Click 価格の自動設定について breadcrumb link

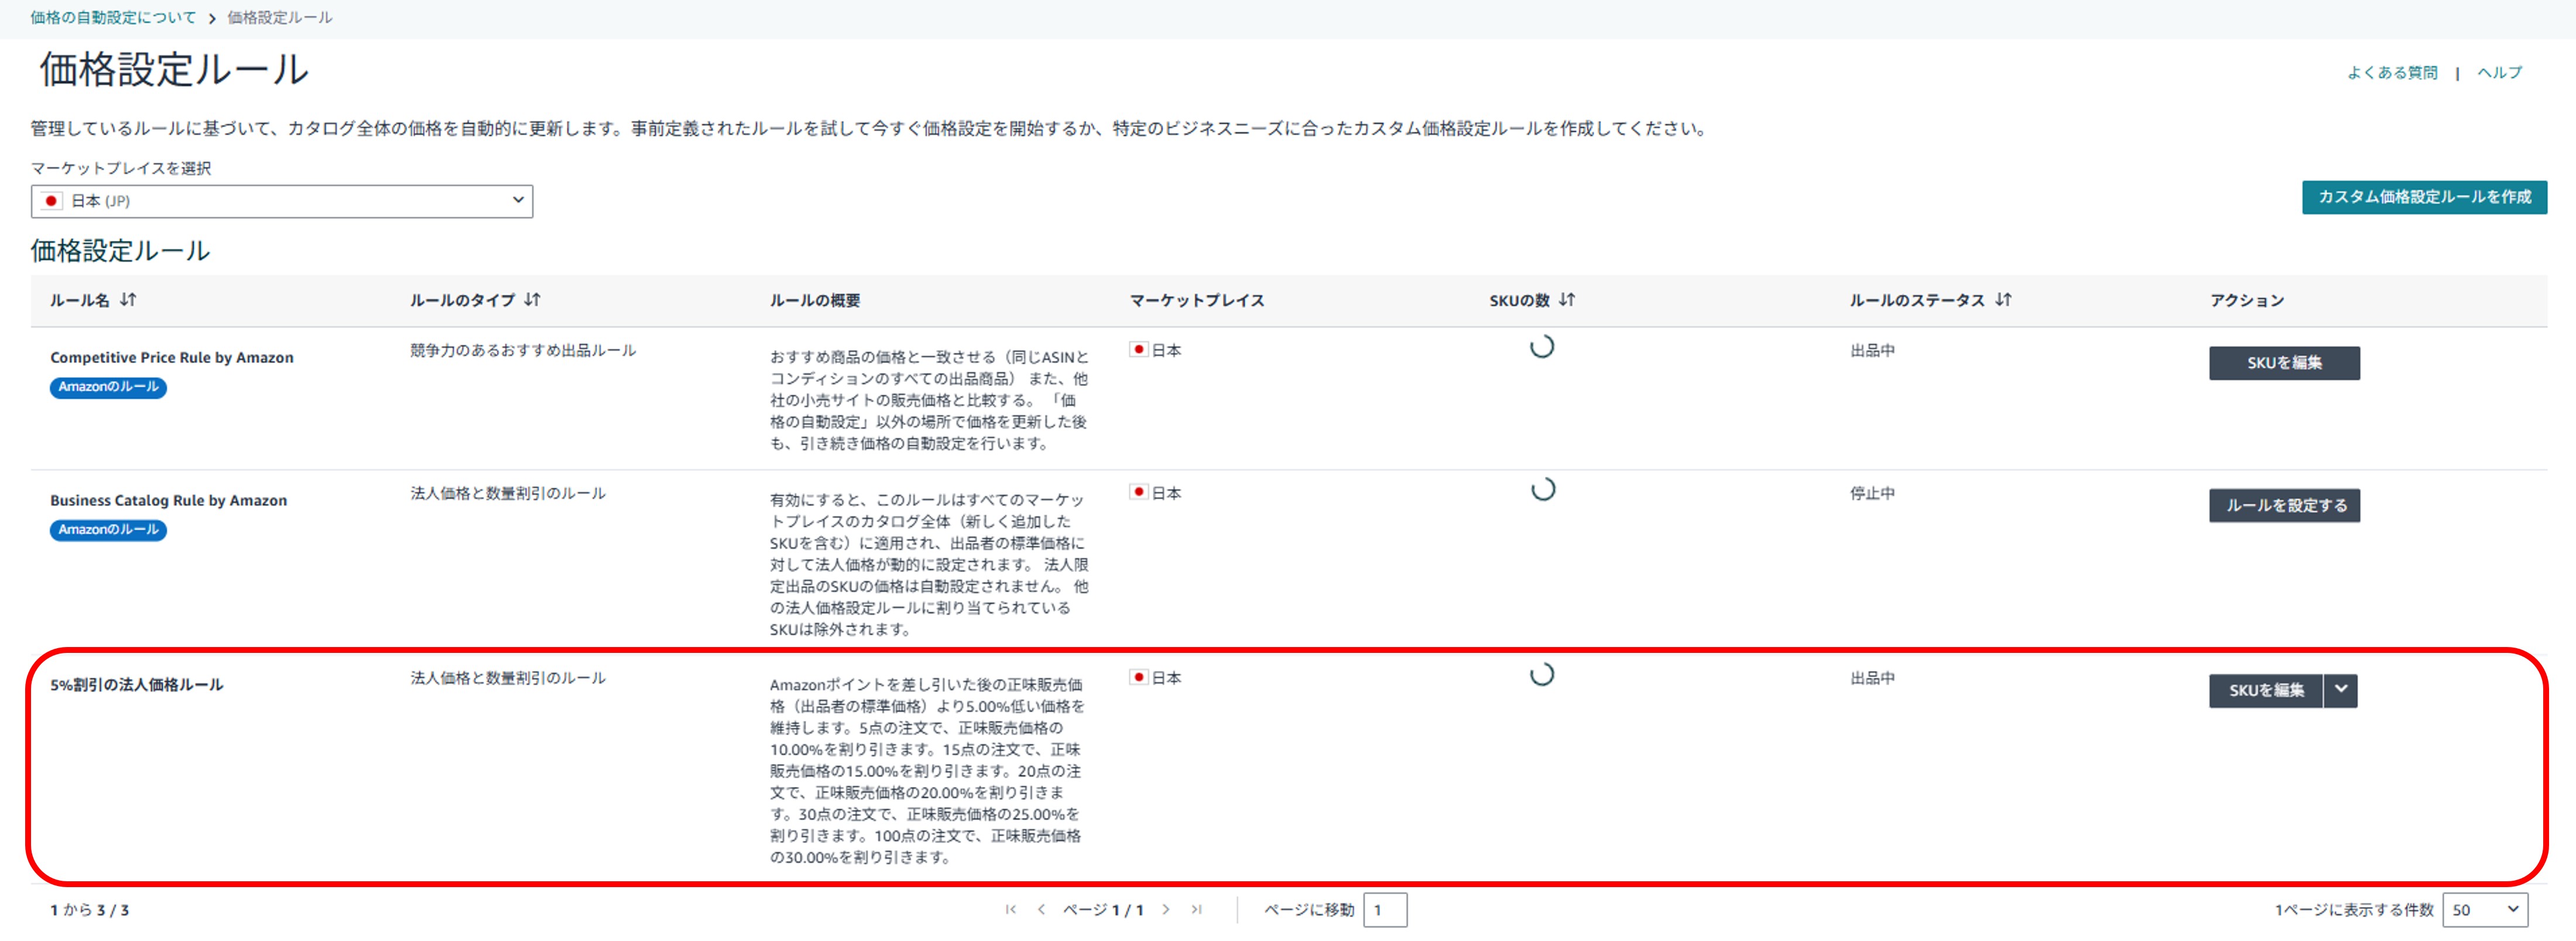113,17
